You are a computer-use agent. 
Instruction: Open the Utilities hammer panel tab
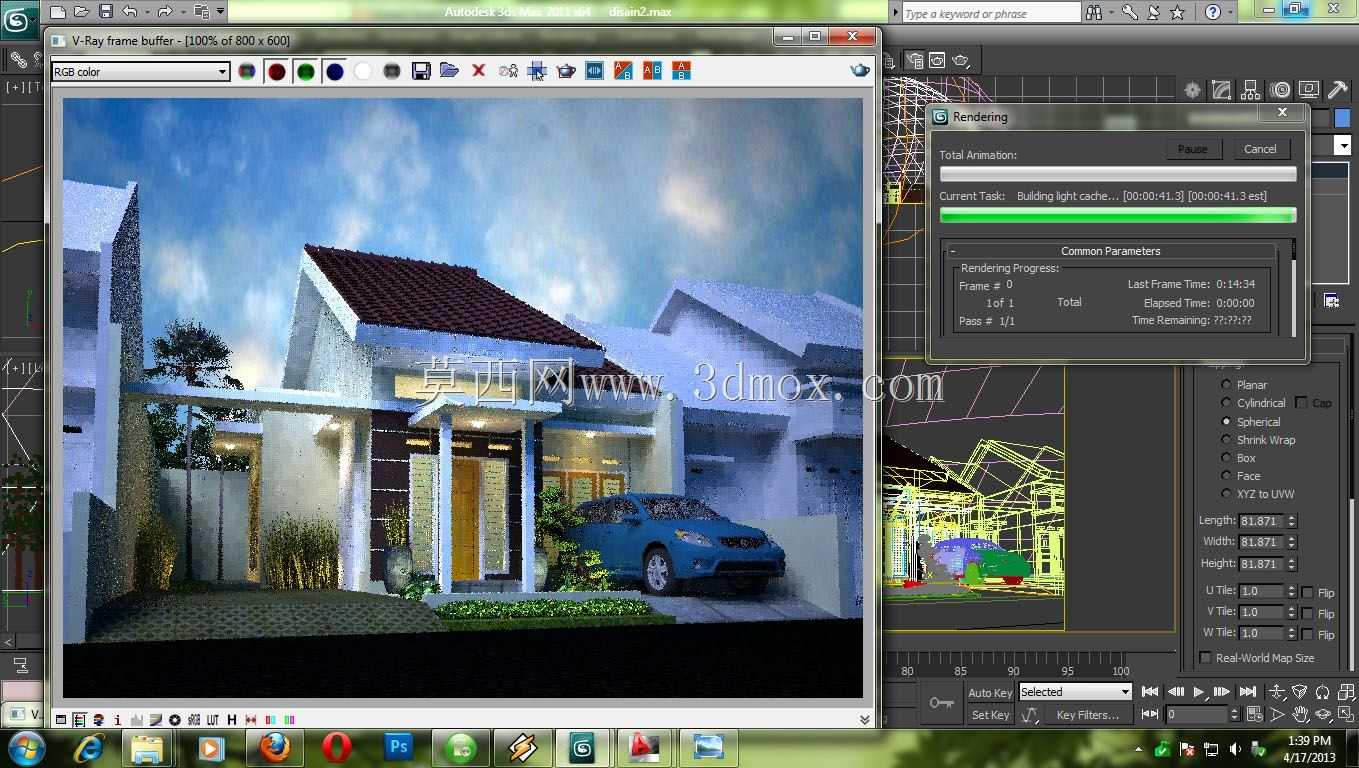tap(1337, 90)
